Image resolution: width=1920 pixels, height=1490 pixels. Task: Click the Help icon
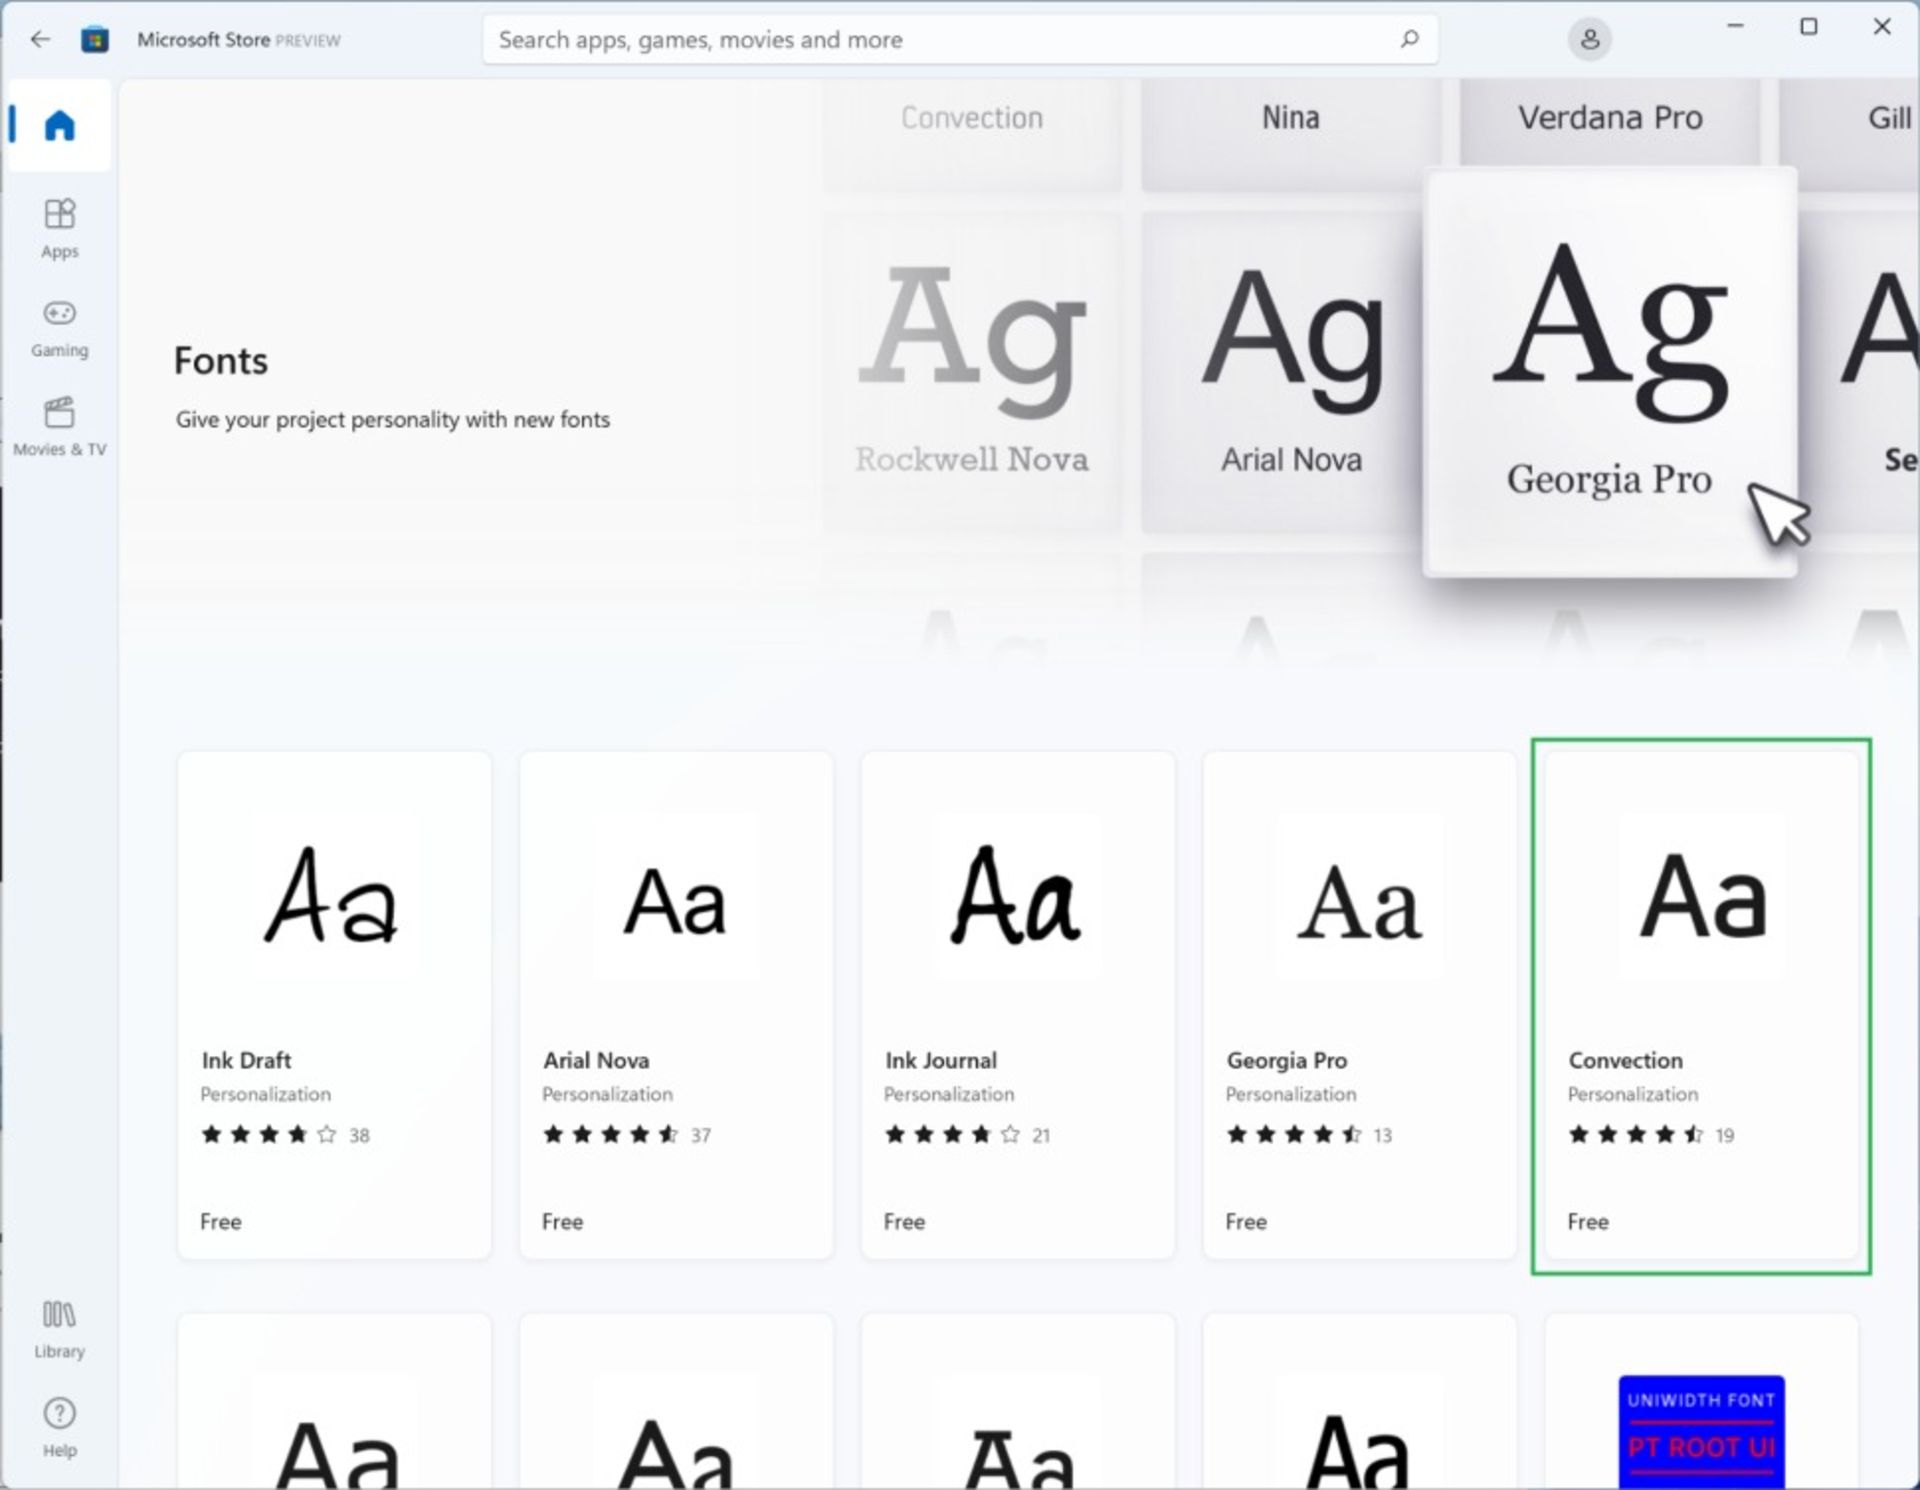(59, 1427)
